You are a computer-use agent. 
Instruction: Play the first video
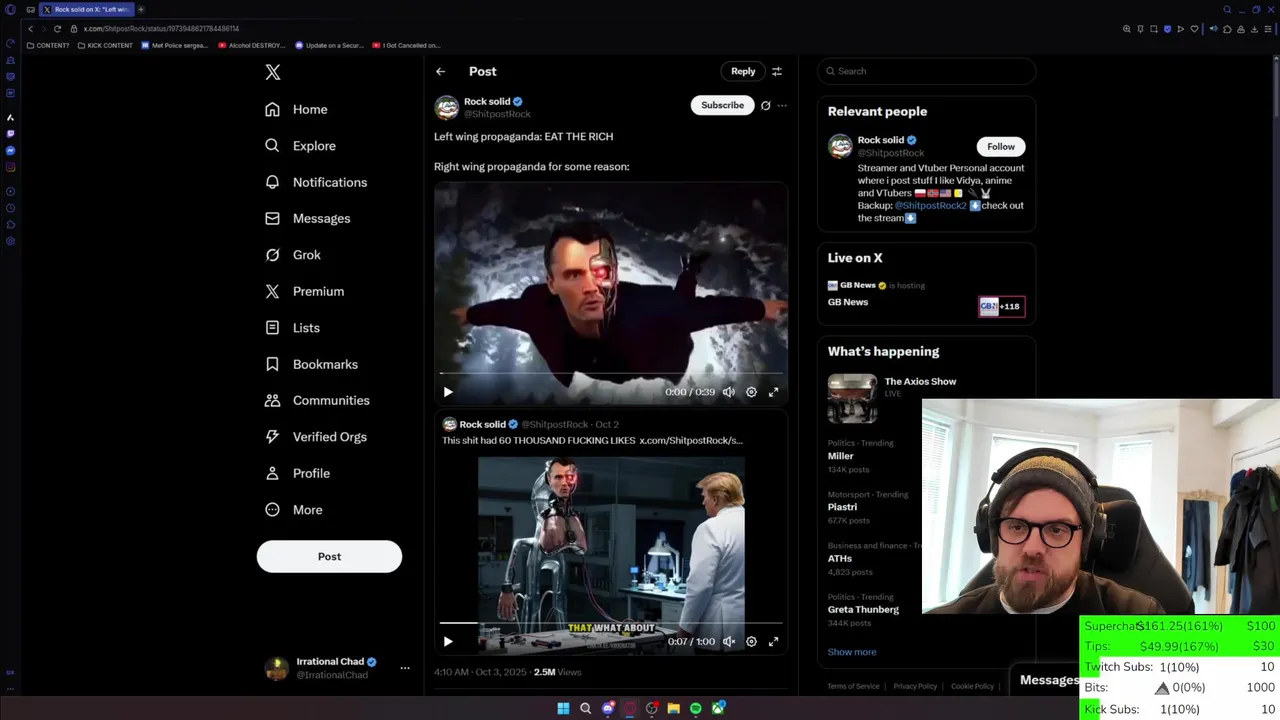coord(448,392)
